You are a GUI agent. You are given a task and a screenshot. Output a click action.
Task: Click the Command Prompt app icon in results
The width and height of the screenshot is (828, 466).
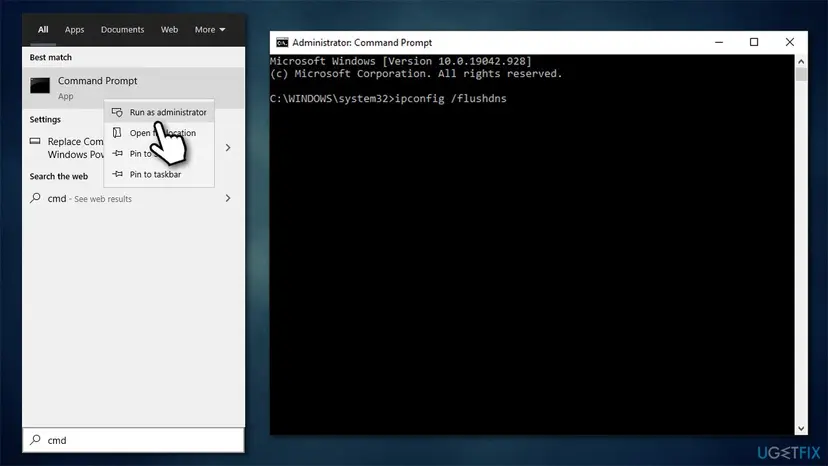[40, 85]
